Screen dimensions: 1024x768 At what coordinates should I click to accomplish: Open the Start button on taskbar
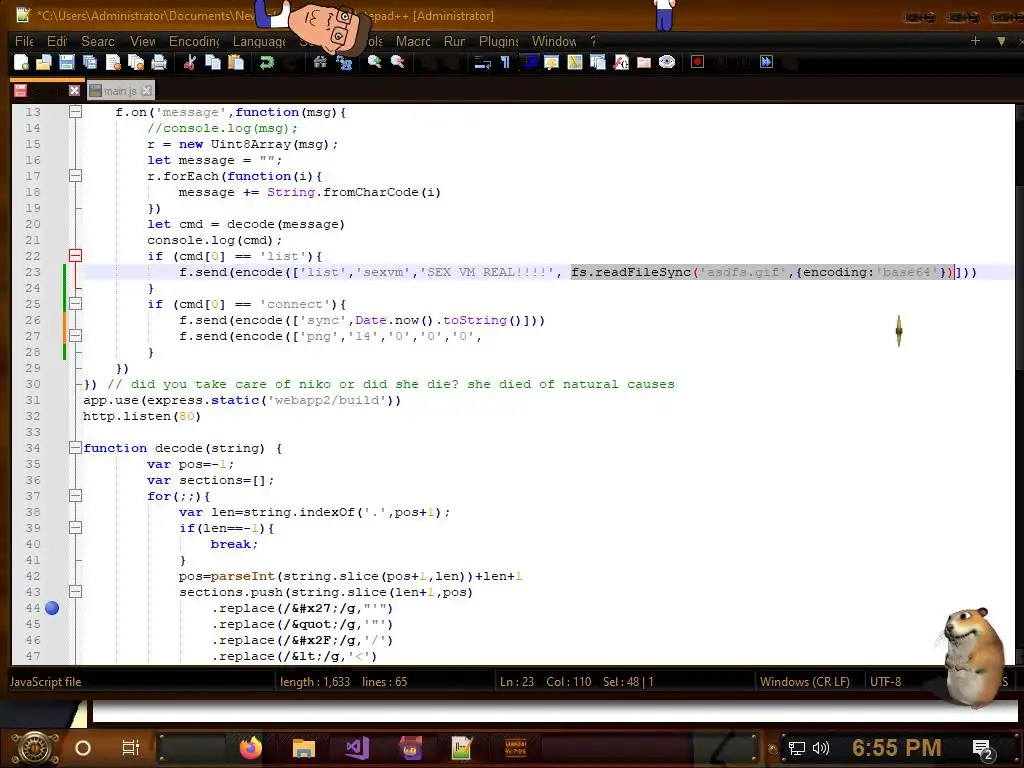coord(35,748)
